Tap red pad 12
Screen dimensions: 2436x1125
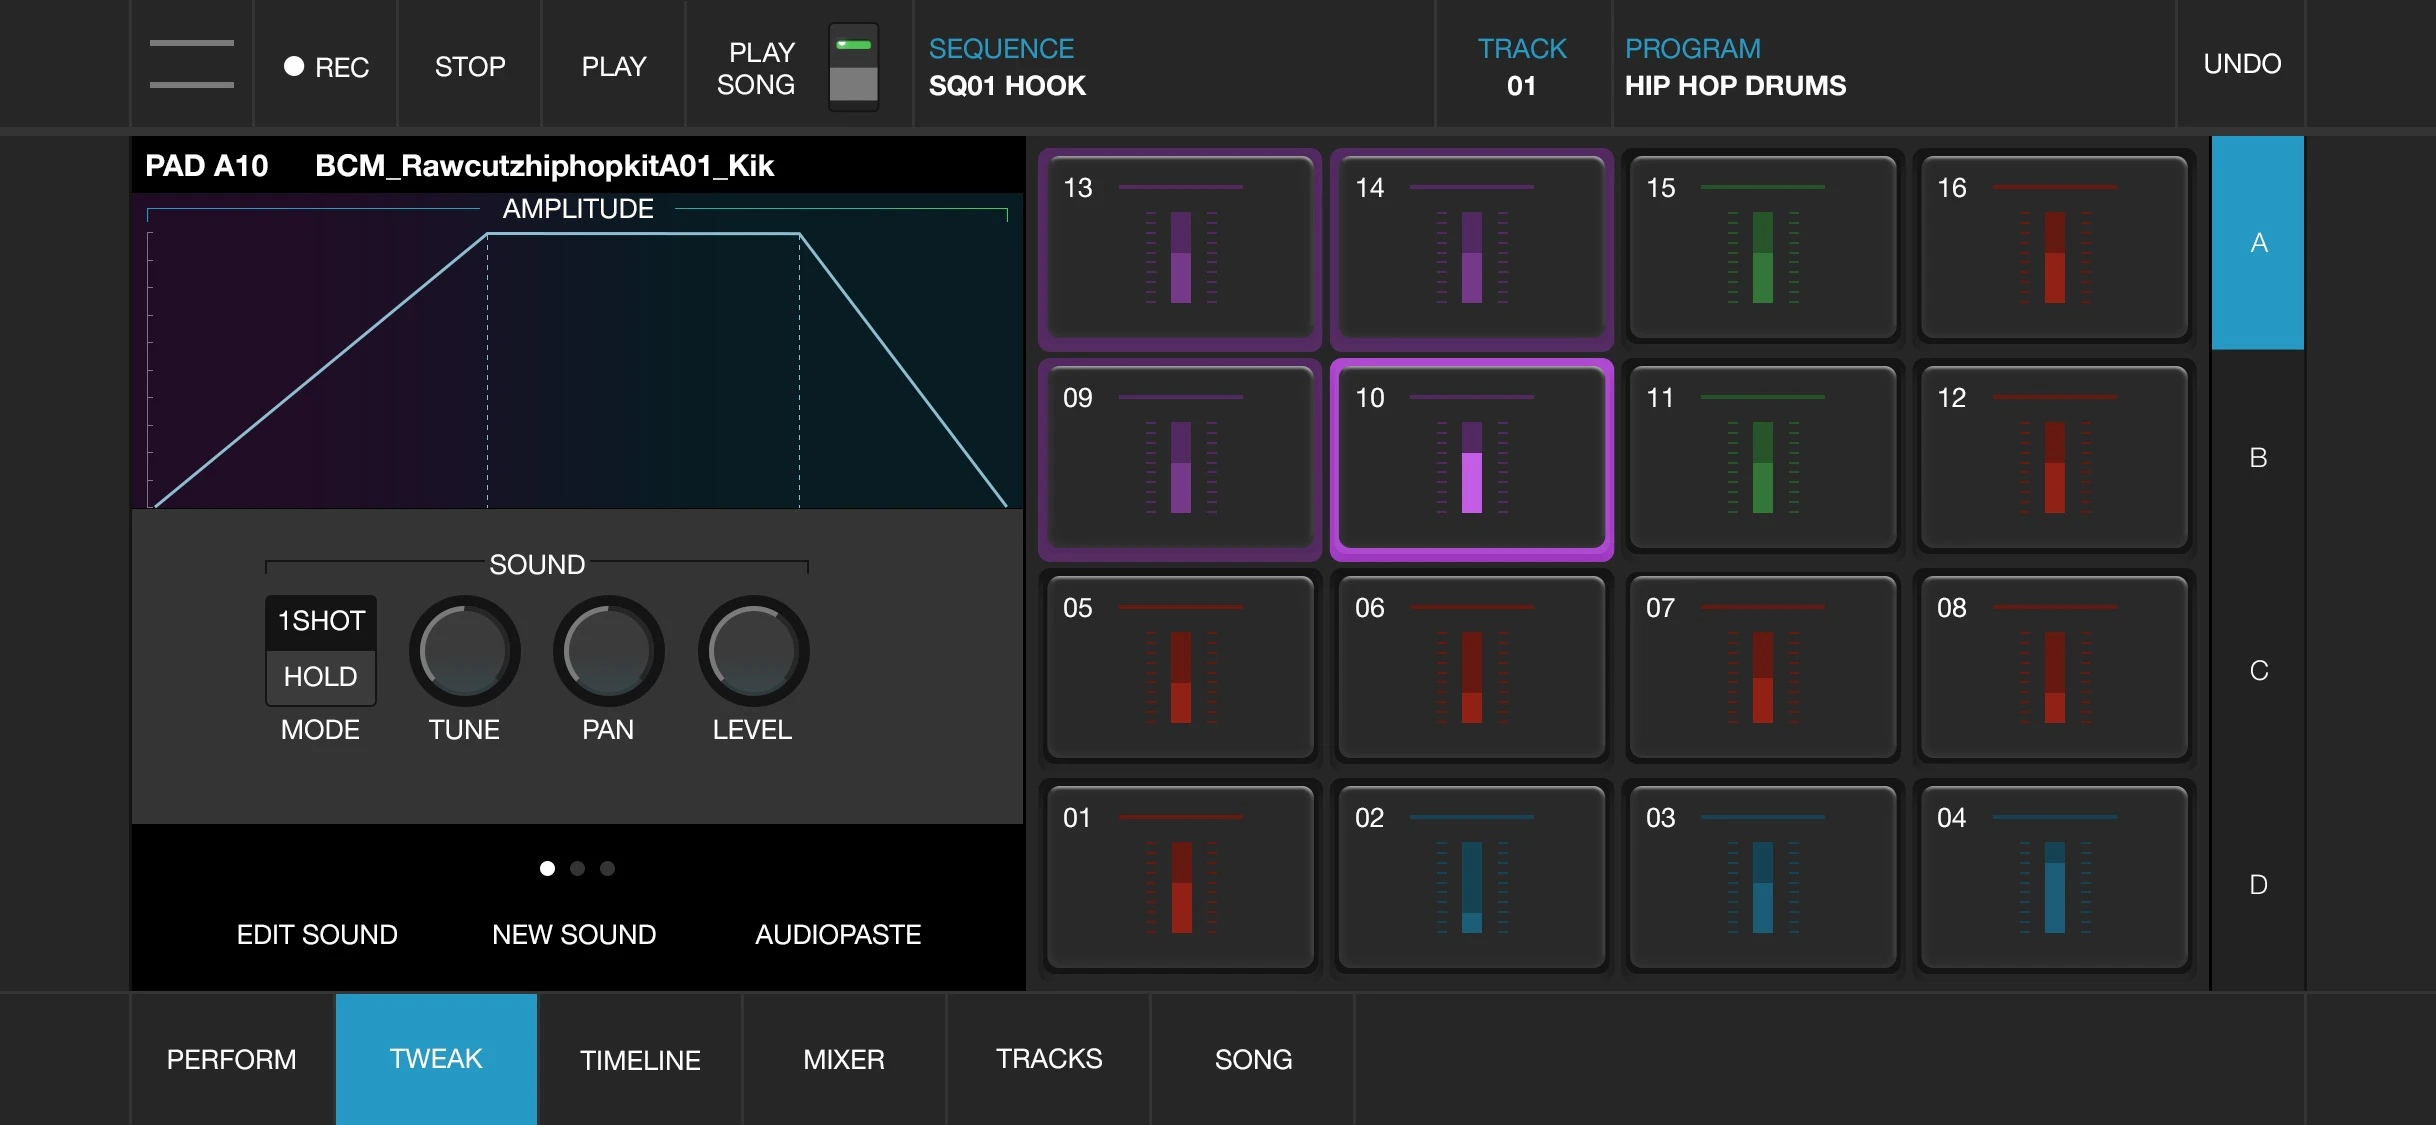tap(2054, 458)
